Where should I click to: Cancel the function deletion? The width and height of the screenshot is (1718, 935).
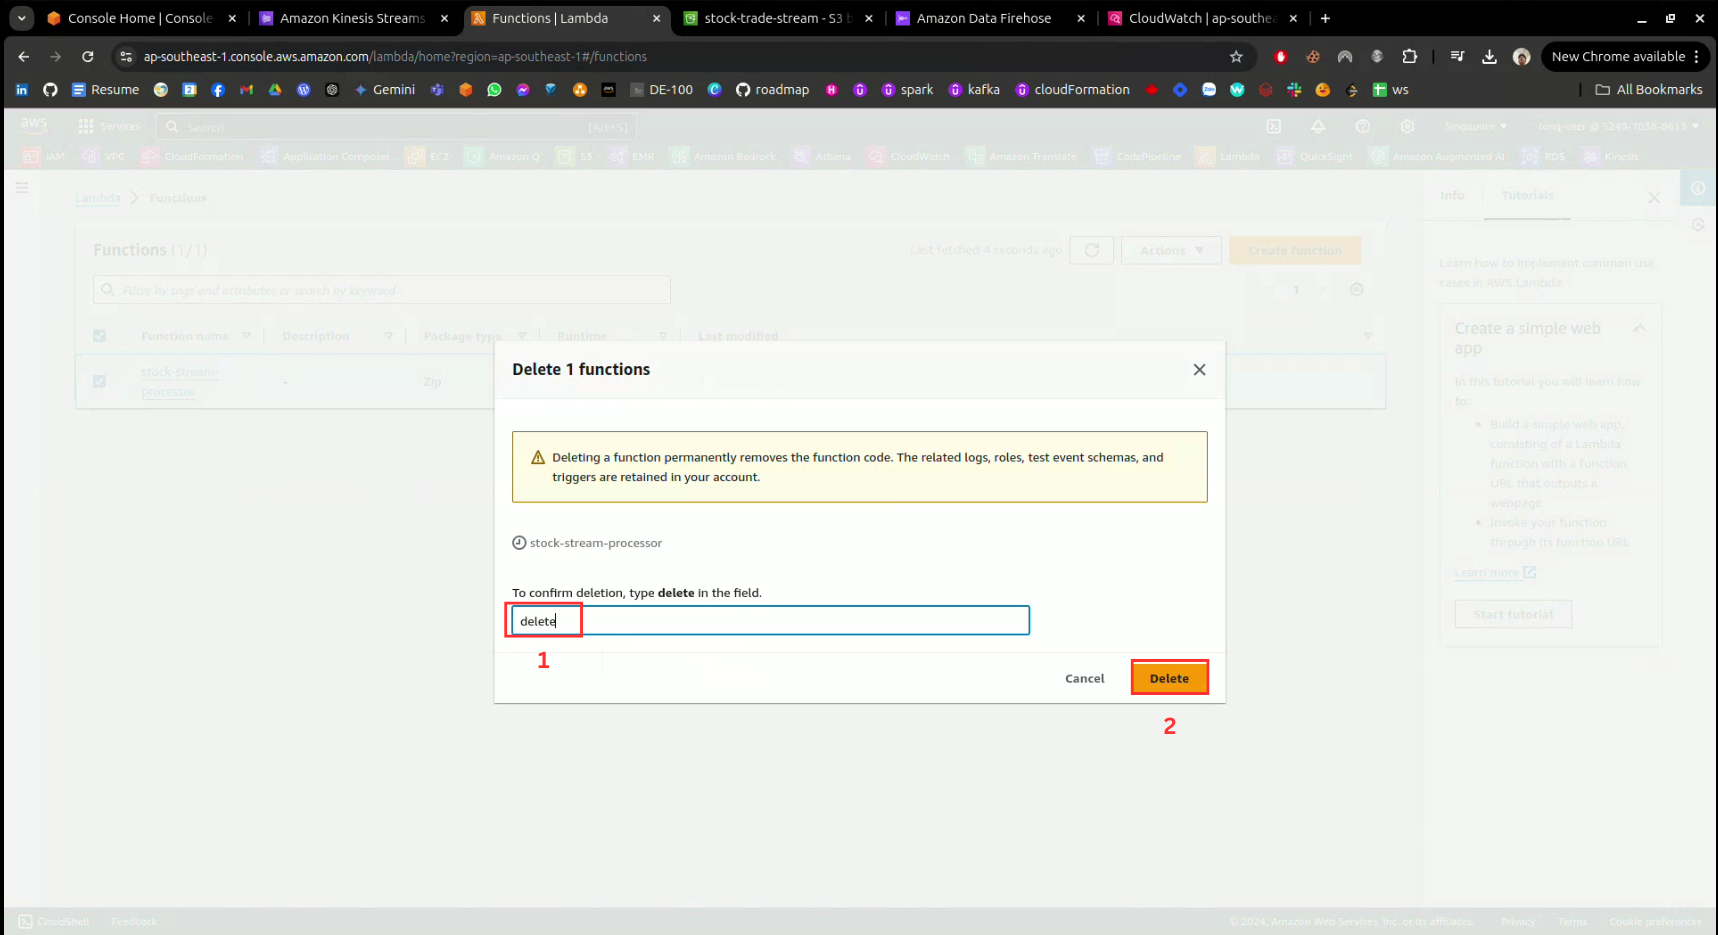1084,678
